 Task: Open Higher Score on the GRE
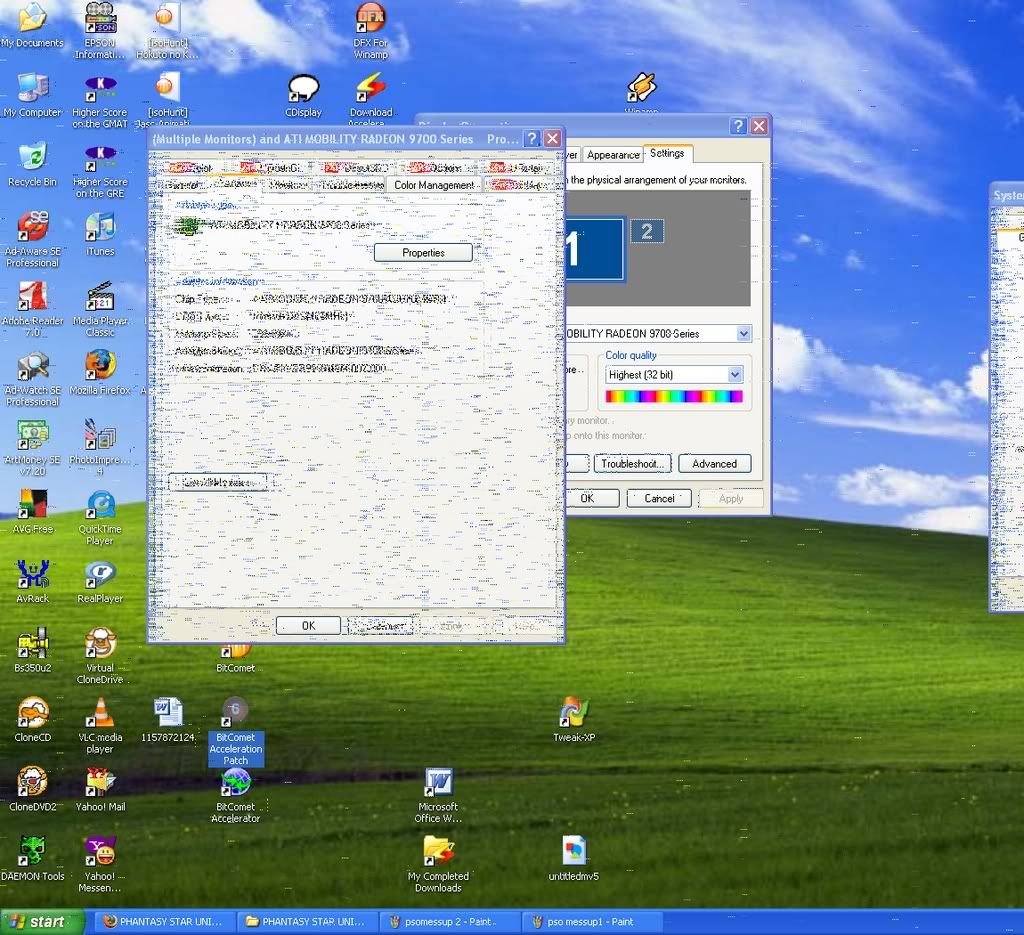100,170
